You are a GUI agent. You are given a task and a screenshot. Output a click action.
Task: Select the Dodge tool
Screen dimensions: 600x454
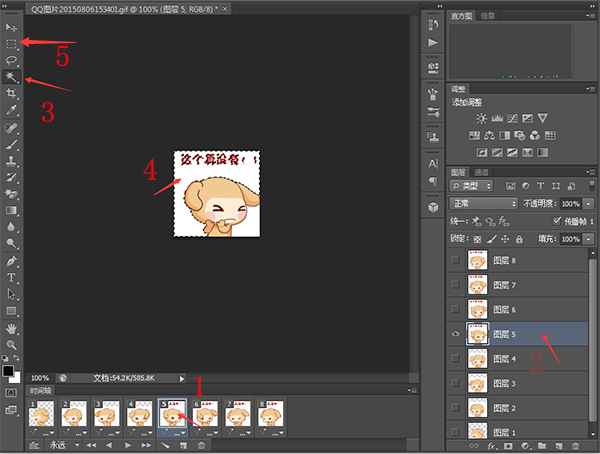click(x=11, y=243)
